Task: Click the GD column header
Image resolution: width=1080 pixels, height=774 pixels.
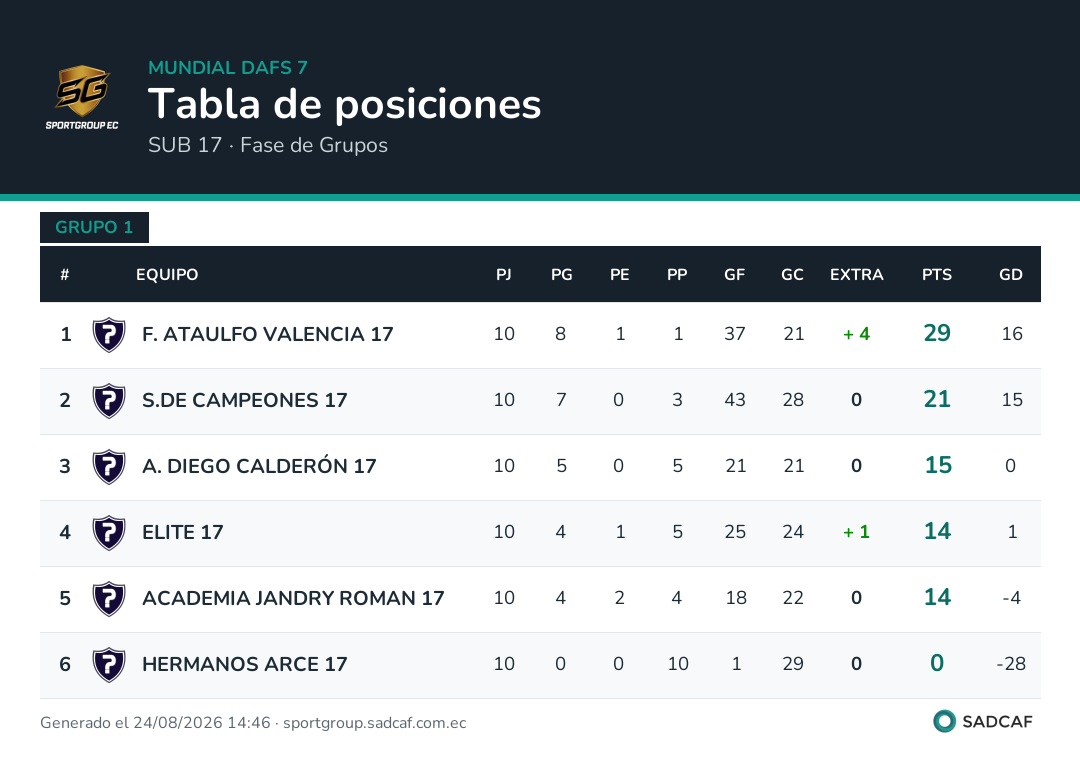Action: point(1010,274)
